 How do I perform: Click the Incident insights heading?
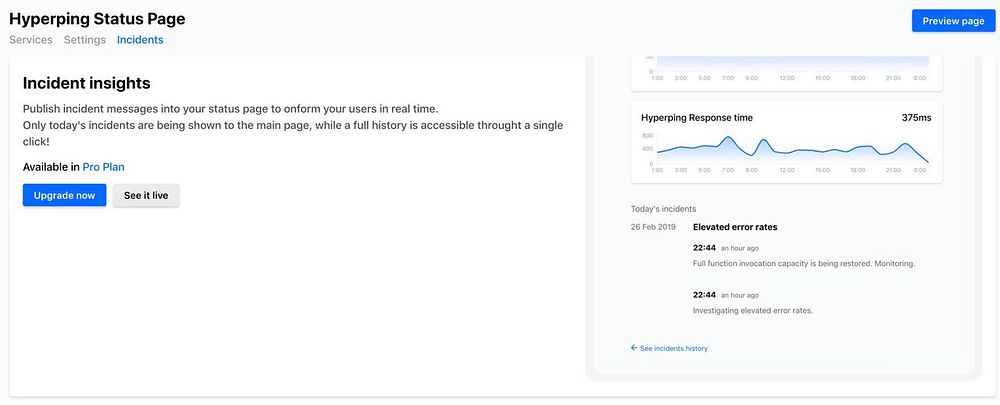(87, 83)
